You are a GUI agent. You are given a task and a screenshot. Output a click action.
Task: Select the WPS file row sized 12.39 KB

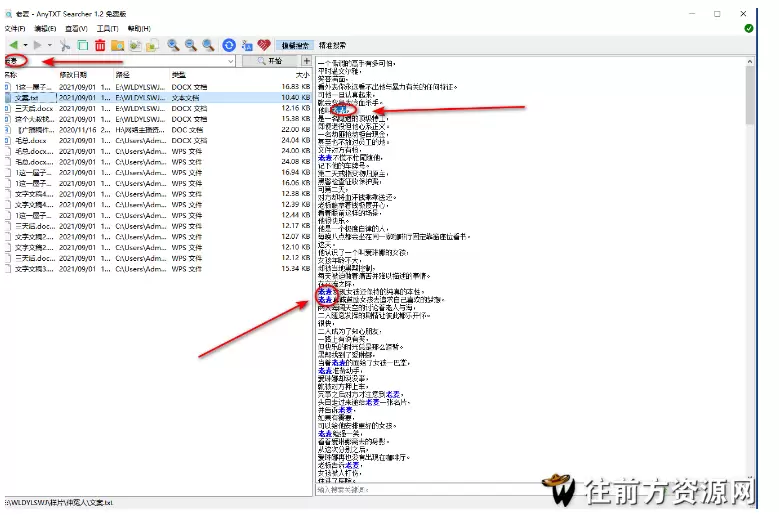[158, 205]
